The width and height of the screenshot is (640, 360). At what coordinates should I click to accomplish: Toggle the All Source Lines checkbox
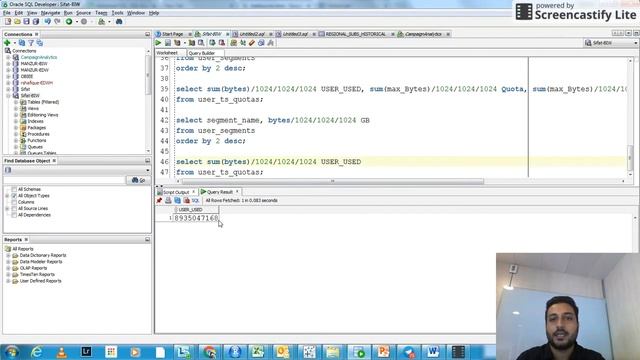(x=14, y=209)
